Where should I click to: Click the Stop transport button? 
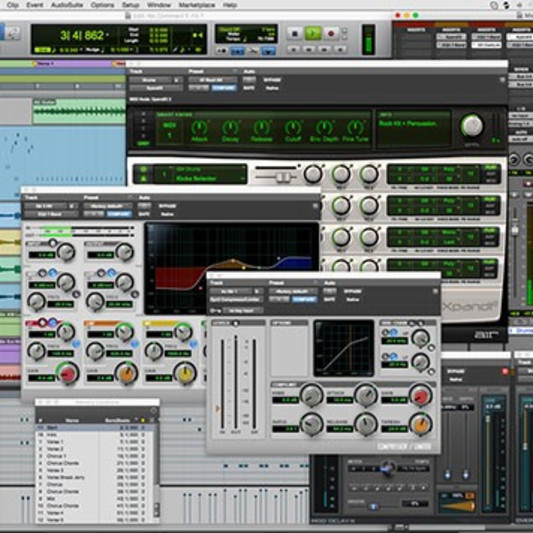[x=295, y=33]
